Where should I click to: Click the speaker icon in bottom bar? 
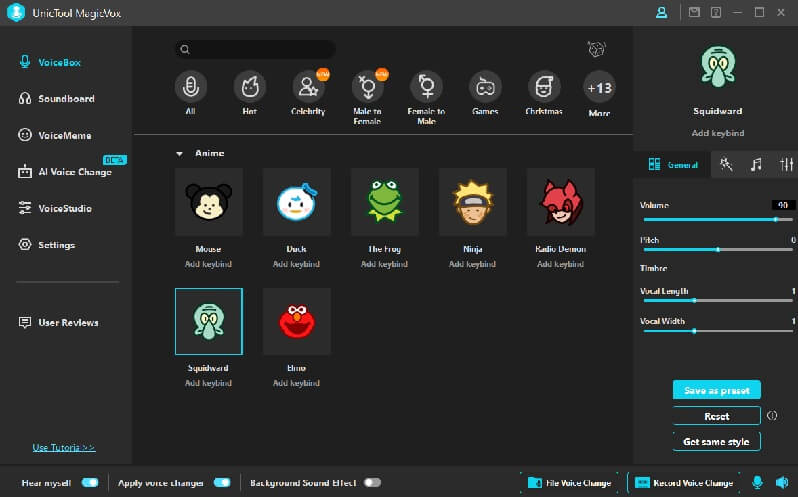[x=780, y=483]
